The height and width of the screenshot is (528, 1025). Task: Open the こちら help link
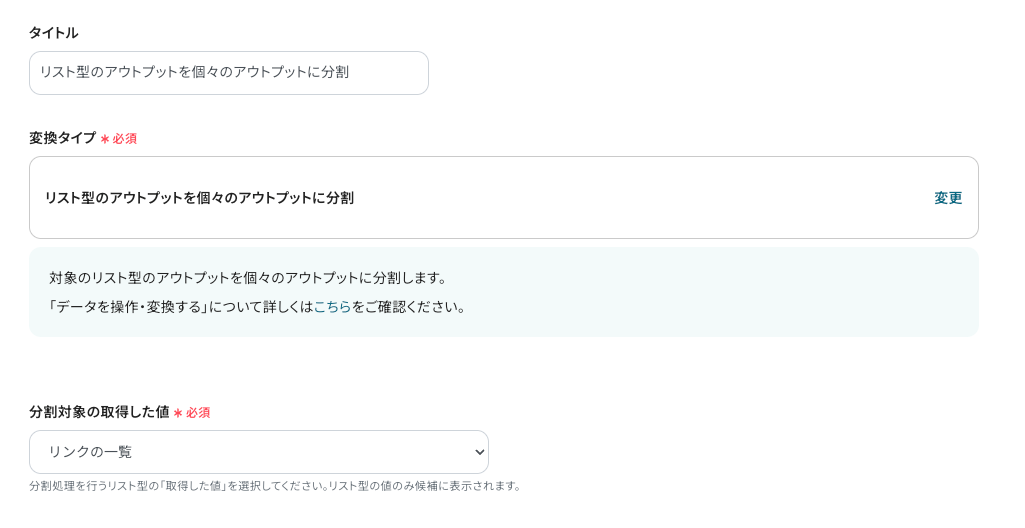point(332,307)
